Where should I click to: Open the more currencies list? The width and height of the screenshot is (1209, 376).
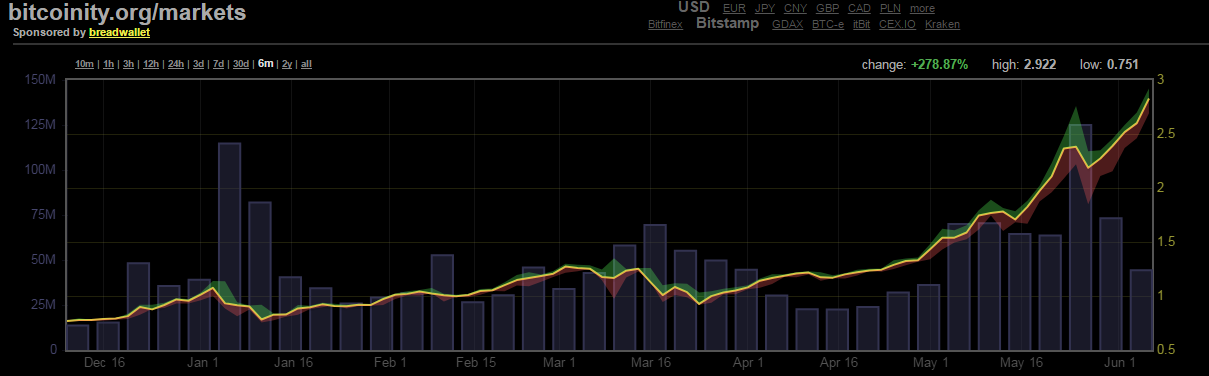click(922, 8)
